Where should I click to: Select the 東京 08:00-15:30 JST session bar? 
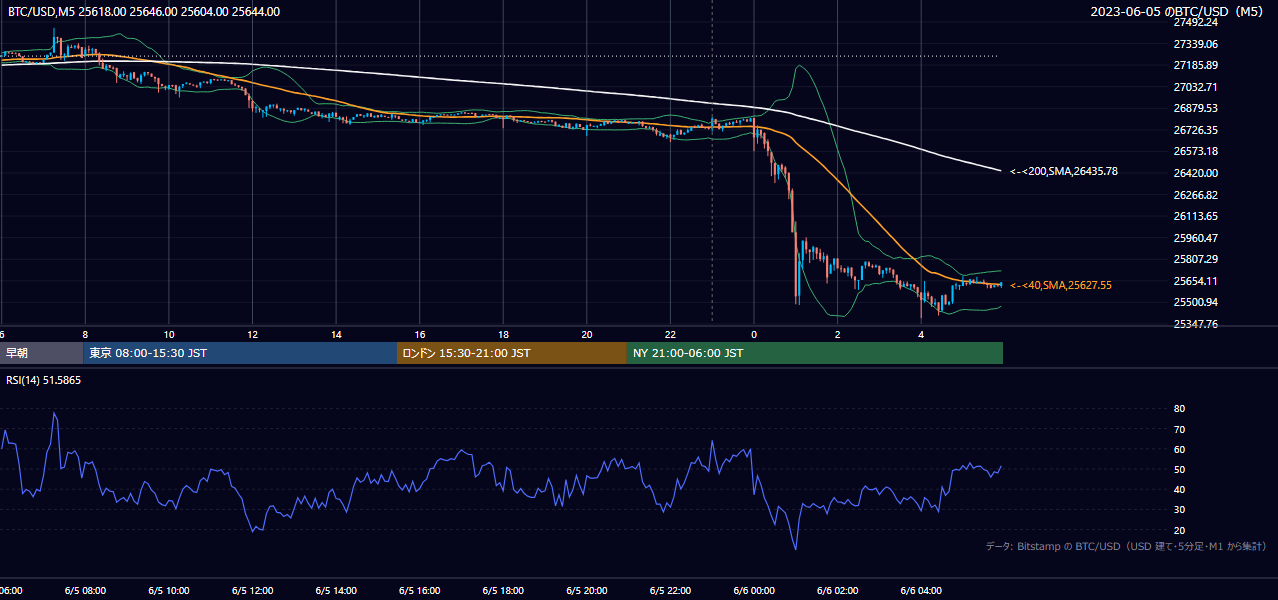click(x=240, y=353)
